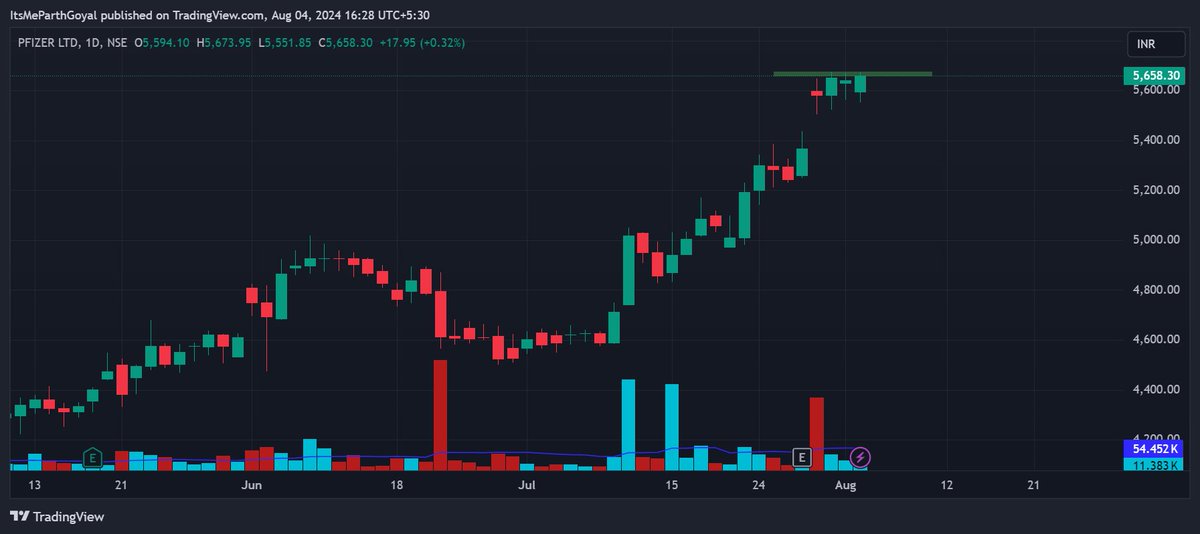Screen dimensions: 1200x534
Task: Click the tall cyan volume bar above 15
Action: click(x=672, y=427)
